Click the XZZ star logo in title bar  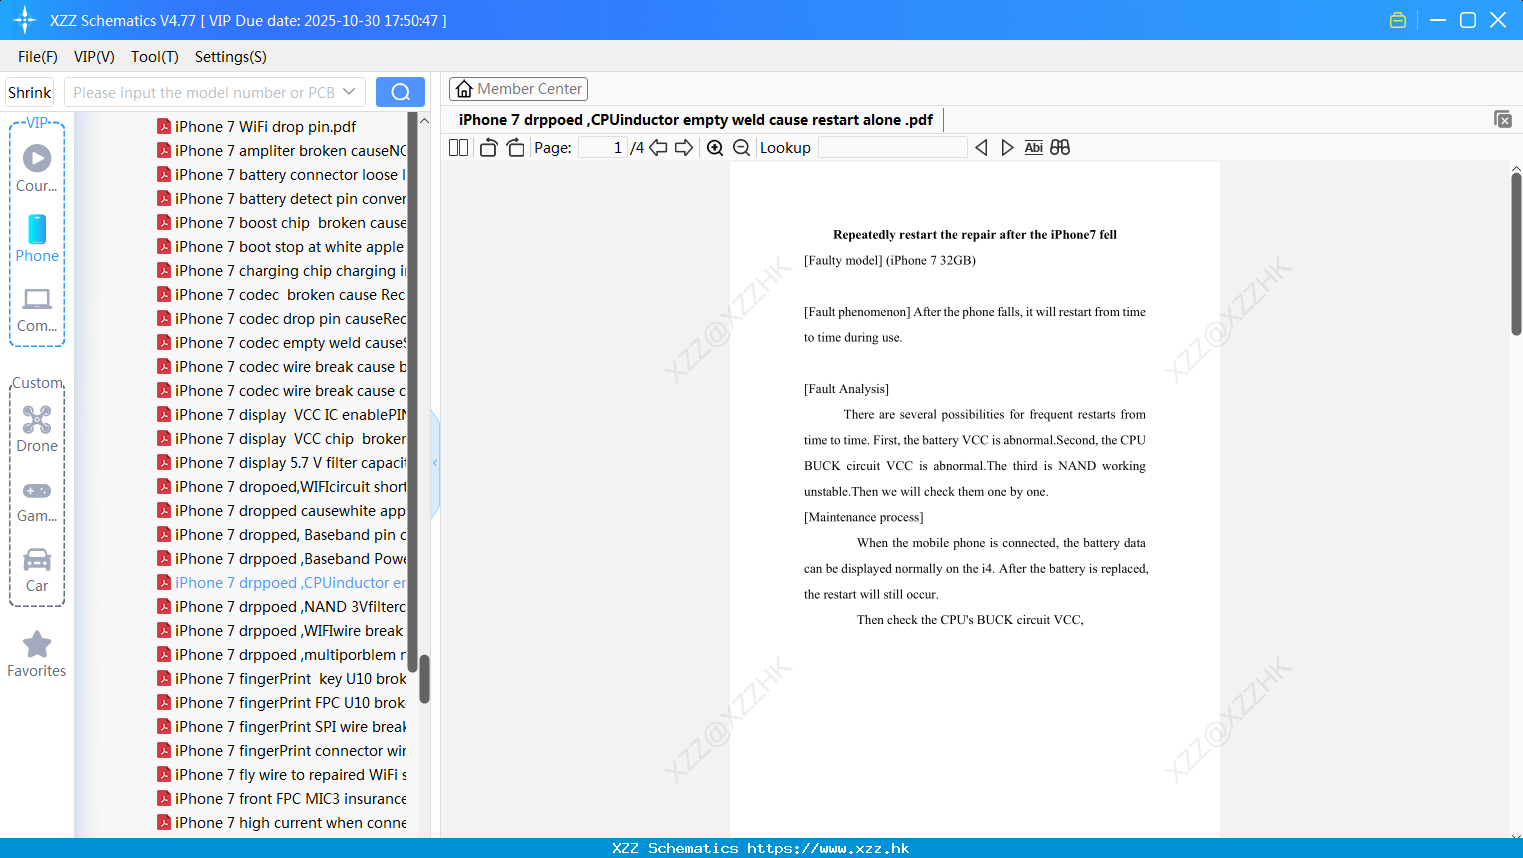pyautogui.click(x=25, y=20)
